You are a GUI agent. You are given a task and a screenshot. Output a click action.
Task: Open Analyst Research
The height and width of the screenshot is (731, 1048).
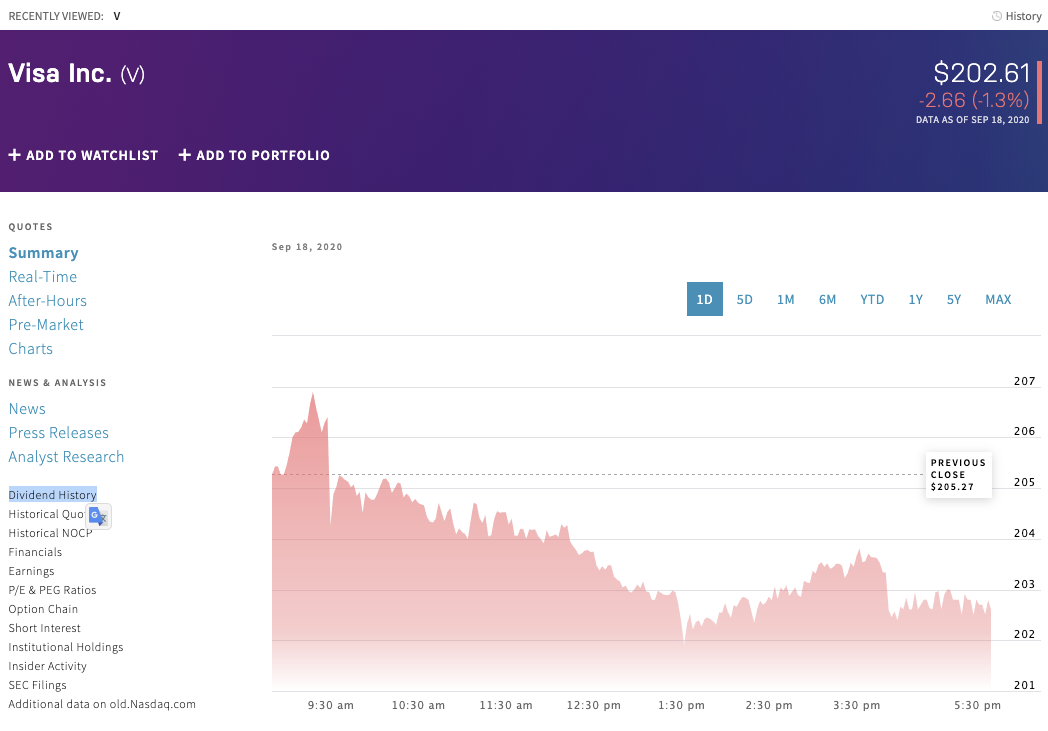(x=66, y=457)
